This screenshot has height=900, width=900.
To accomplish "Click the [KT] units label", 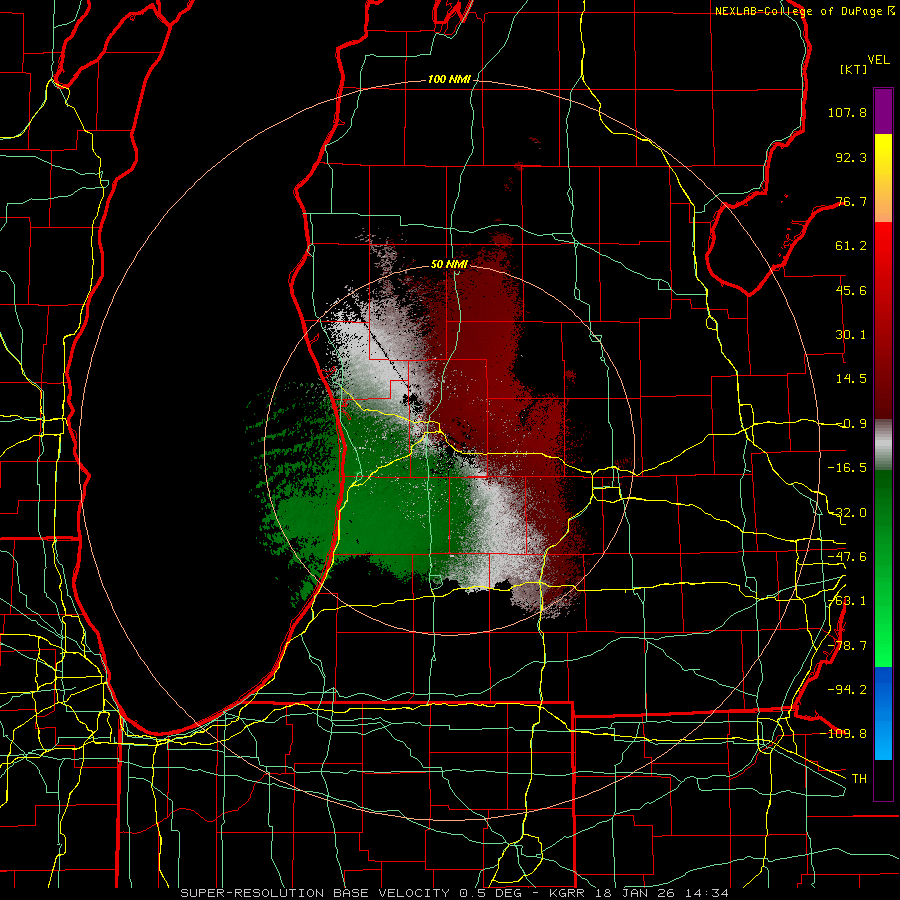I will 853,69.
